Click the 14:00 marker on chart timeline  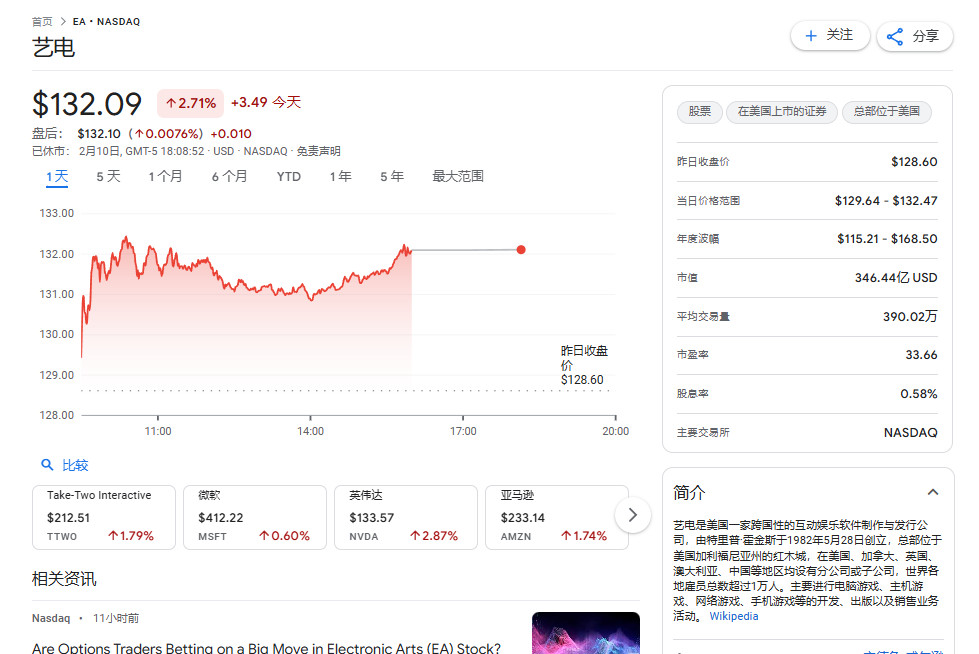tap(310, 431)
